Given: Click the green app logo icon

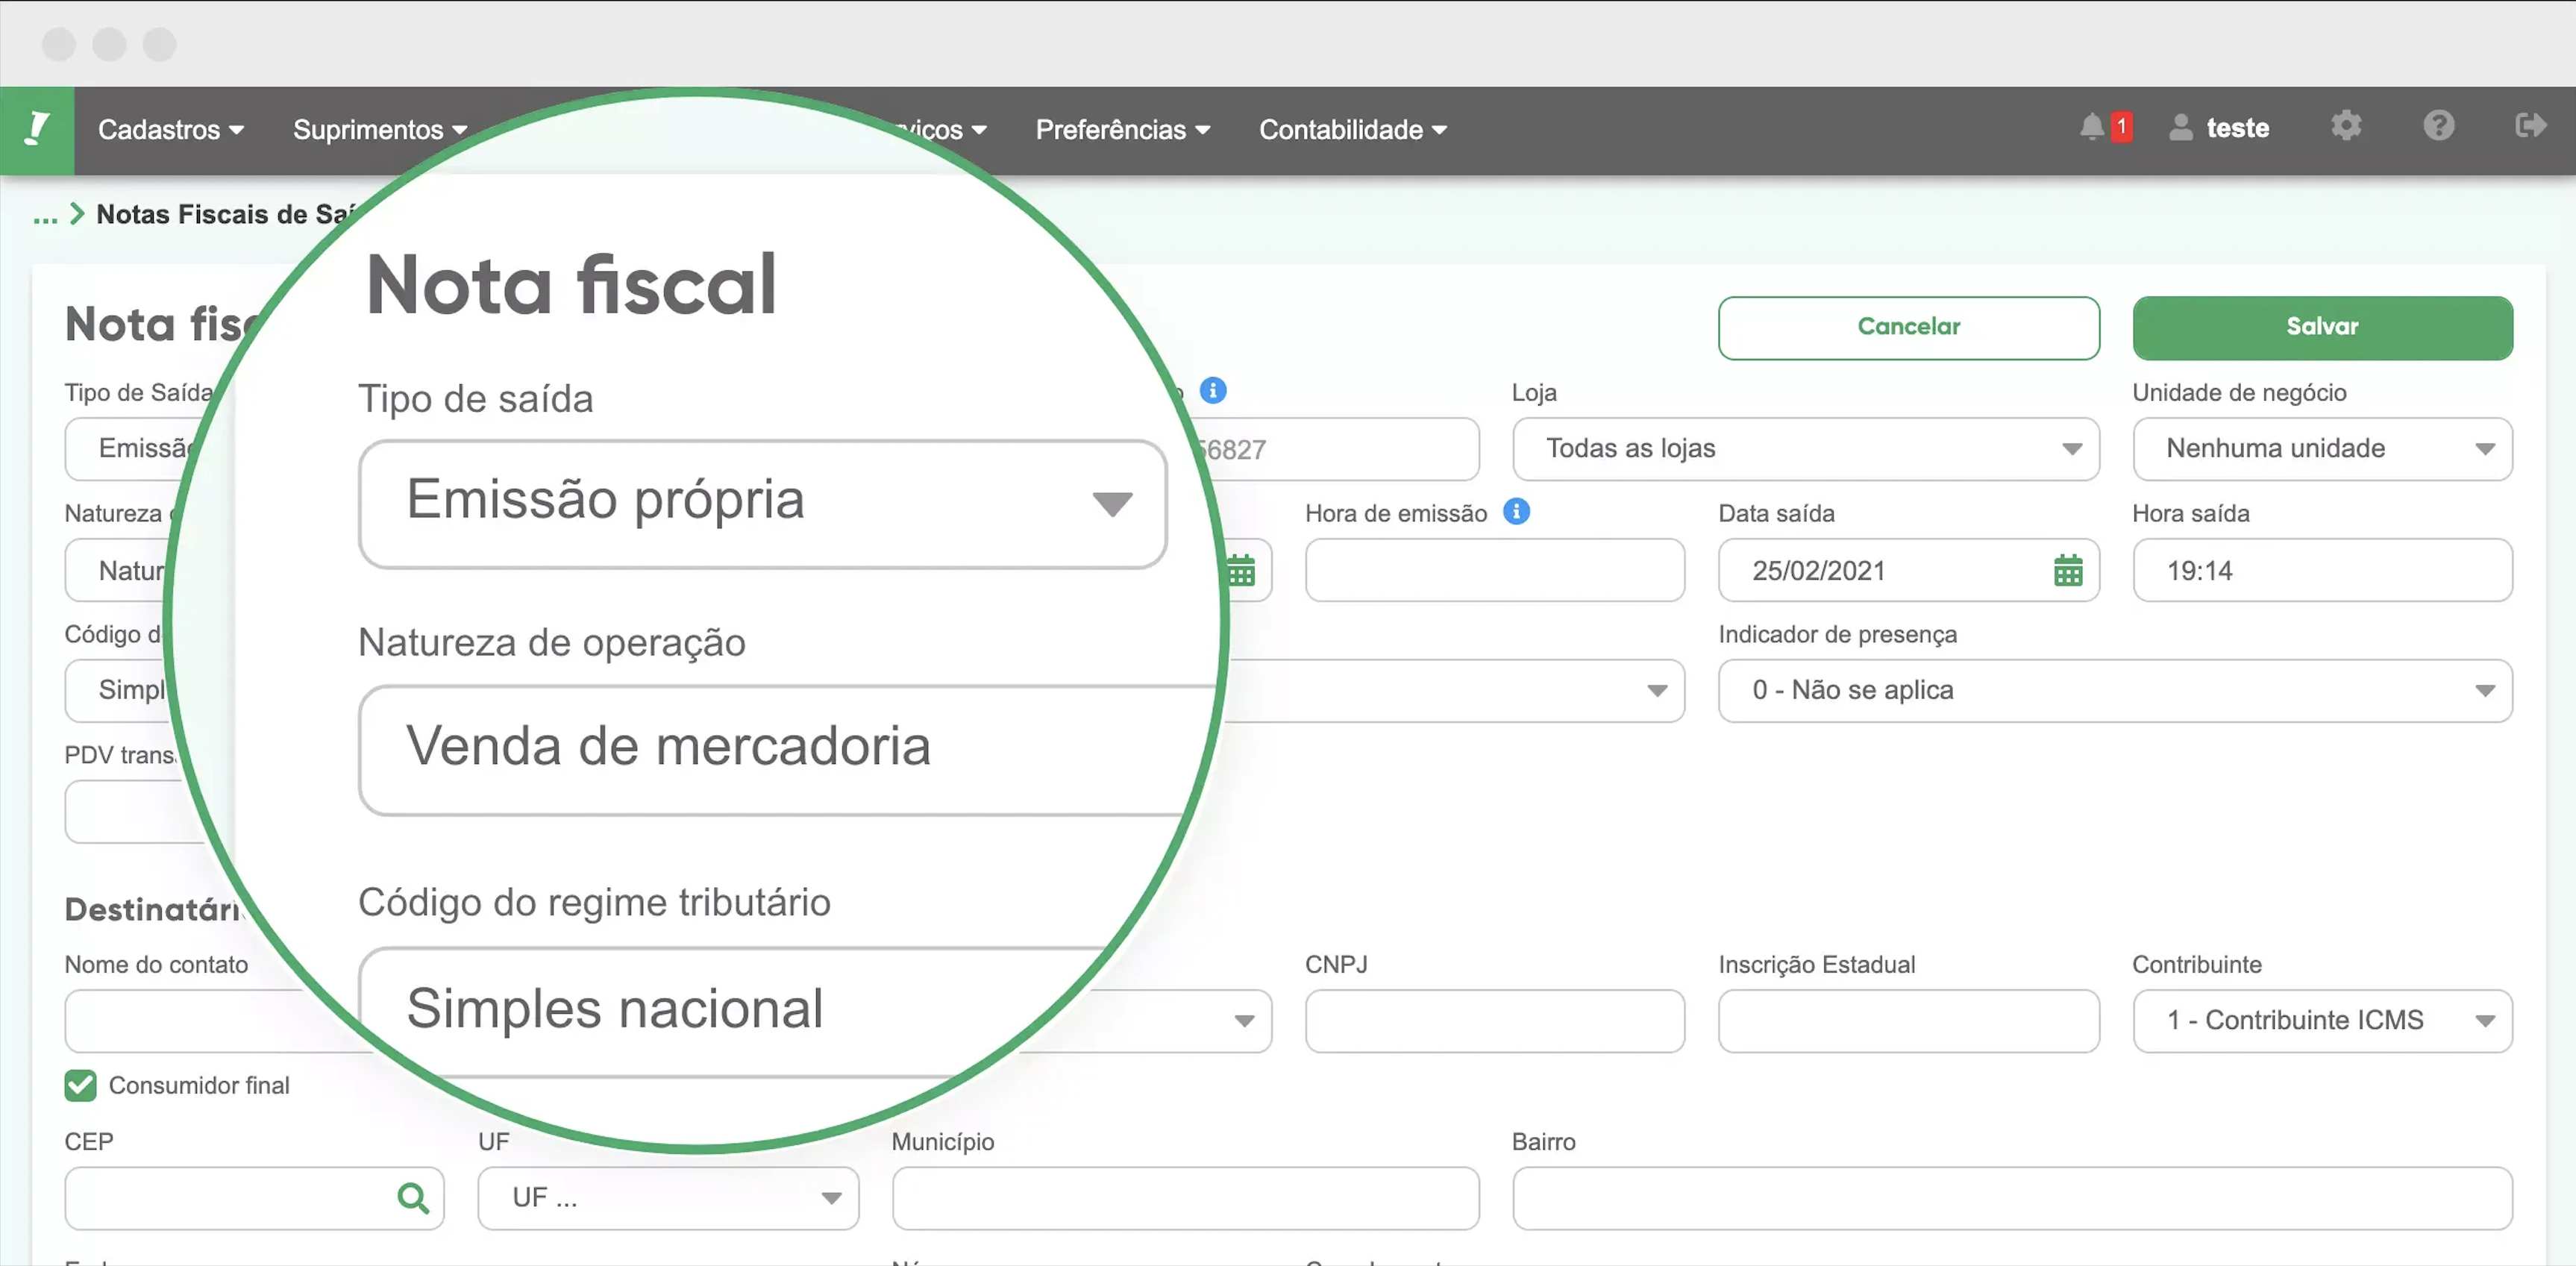Looking at the screenshot, I should tap(37, 130).
